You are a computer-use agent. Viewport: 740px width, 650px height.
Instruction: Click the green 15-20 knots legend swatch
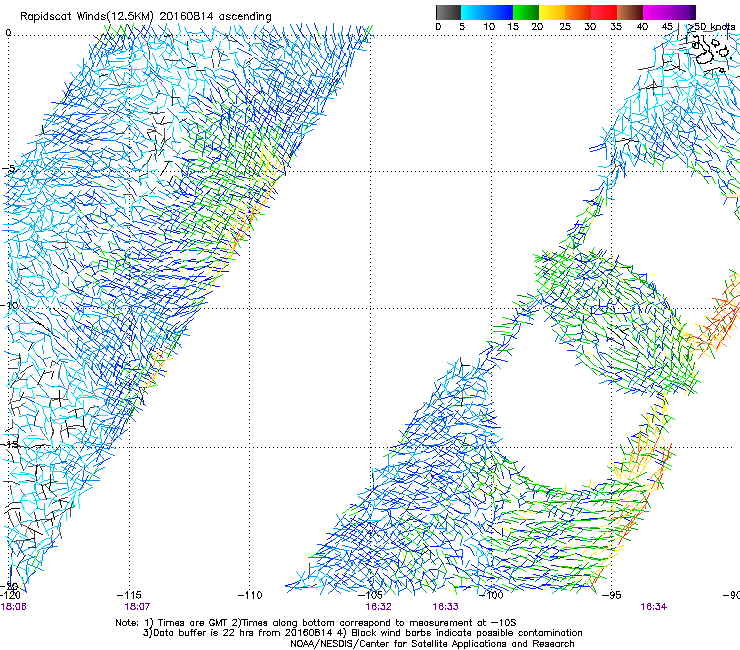[526, 12]
